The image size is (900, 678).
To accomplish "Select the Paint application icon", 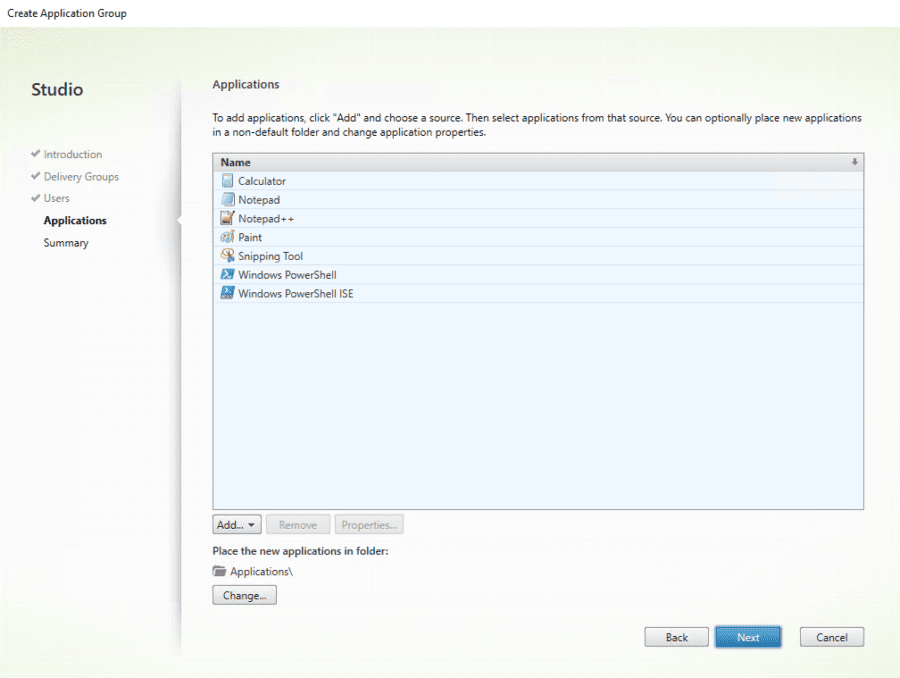I will tap(227, 237).
